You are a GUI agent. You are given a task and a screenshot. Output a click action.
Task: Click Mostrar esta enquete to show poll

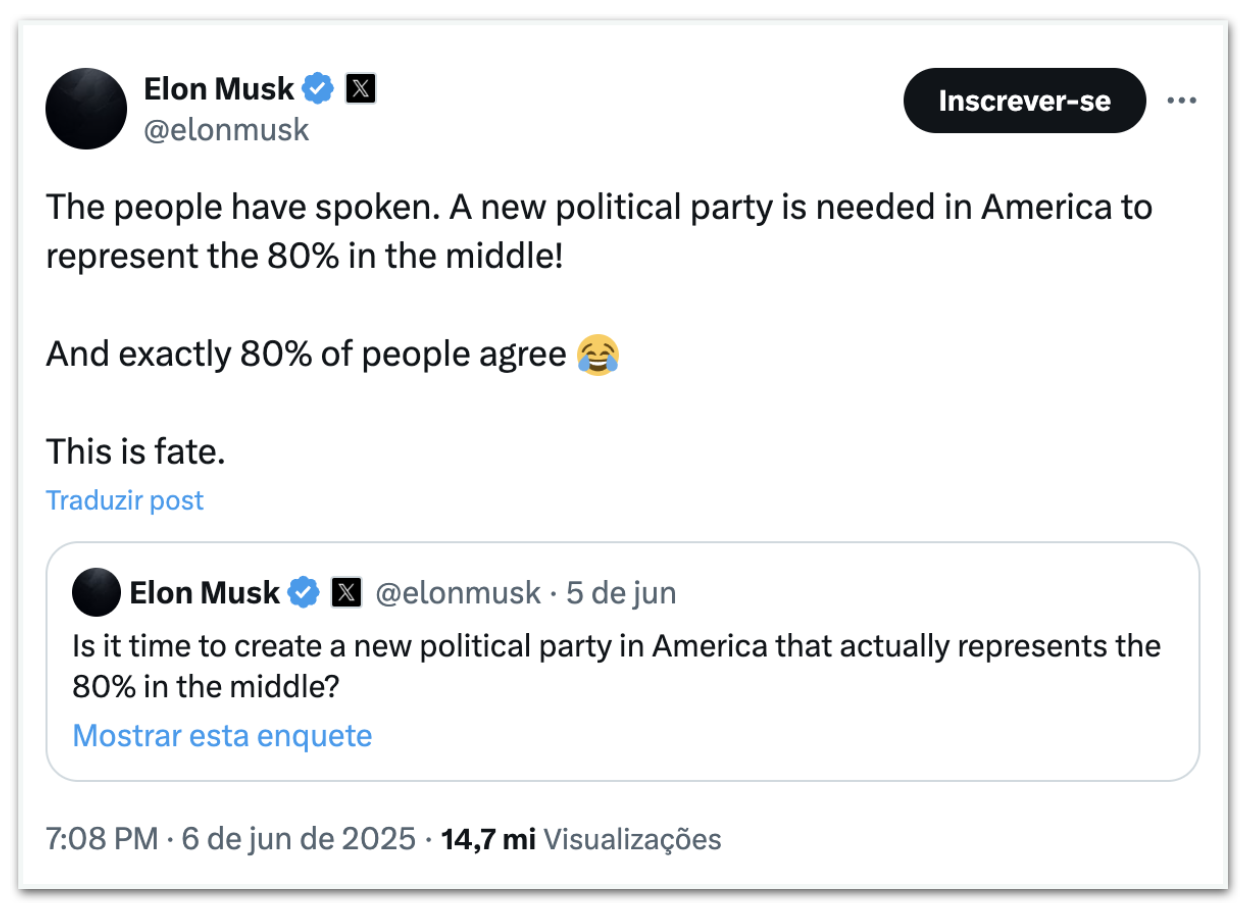[x=222, y=736]
